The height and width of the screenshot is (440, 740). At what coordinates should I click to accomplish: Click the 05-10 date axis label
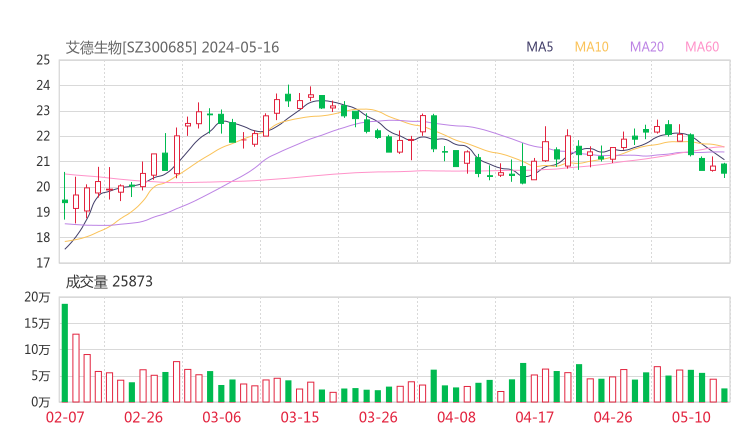click(x=691, y=417)
